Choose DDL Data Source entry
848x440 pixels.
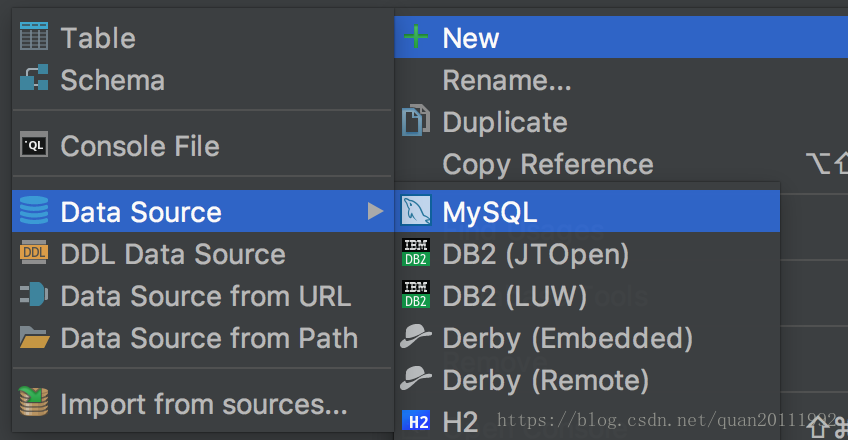click(203, 254)
